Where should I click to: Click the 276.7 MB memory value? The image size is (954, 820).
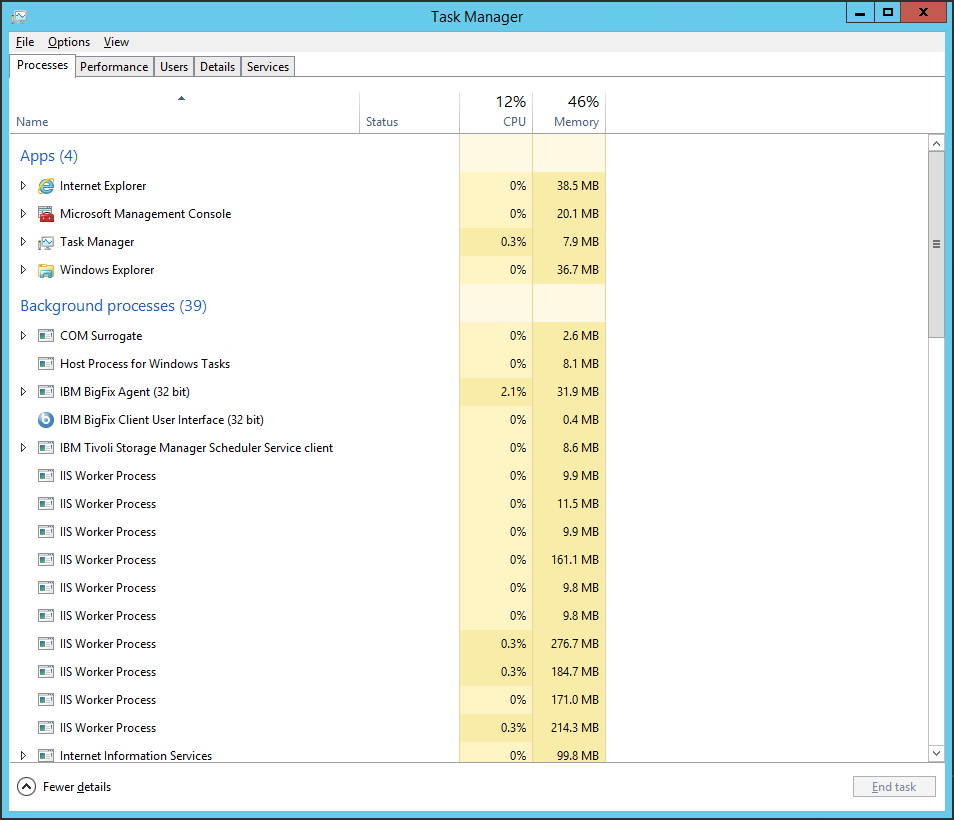point(575,644)
